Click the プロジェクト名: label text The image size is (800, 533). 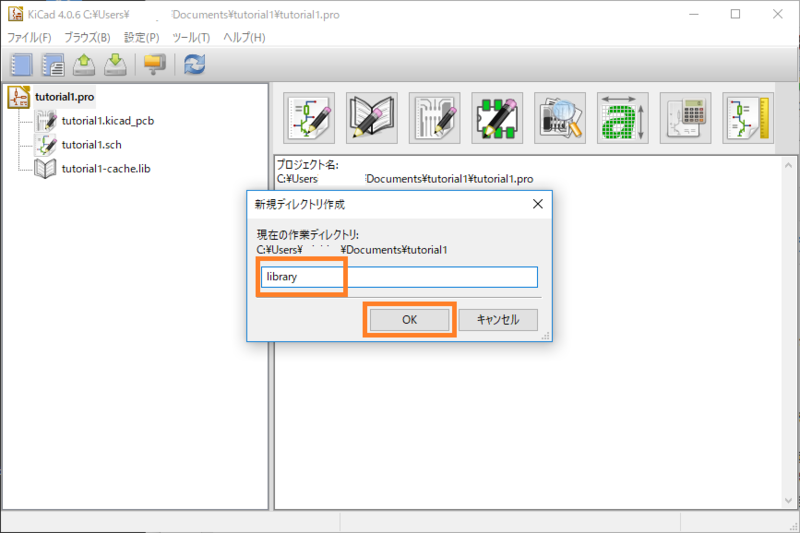[x=308, y=165]
